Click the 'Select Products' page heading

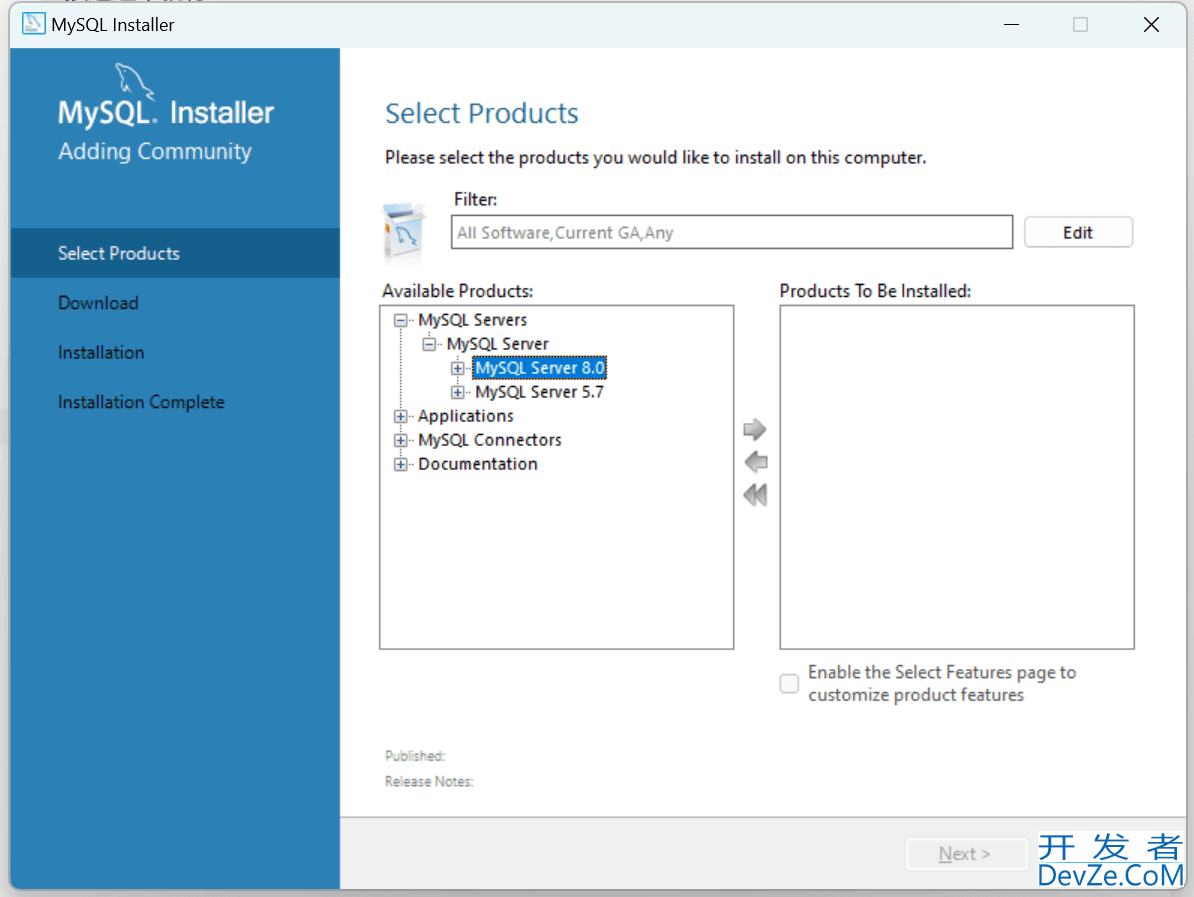pos(482,113)
